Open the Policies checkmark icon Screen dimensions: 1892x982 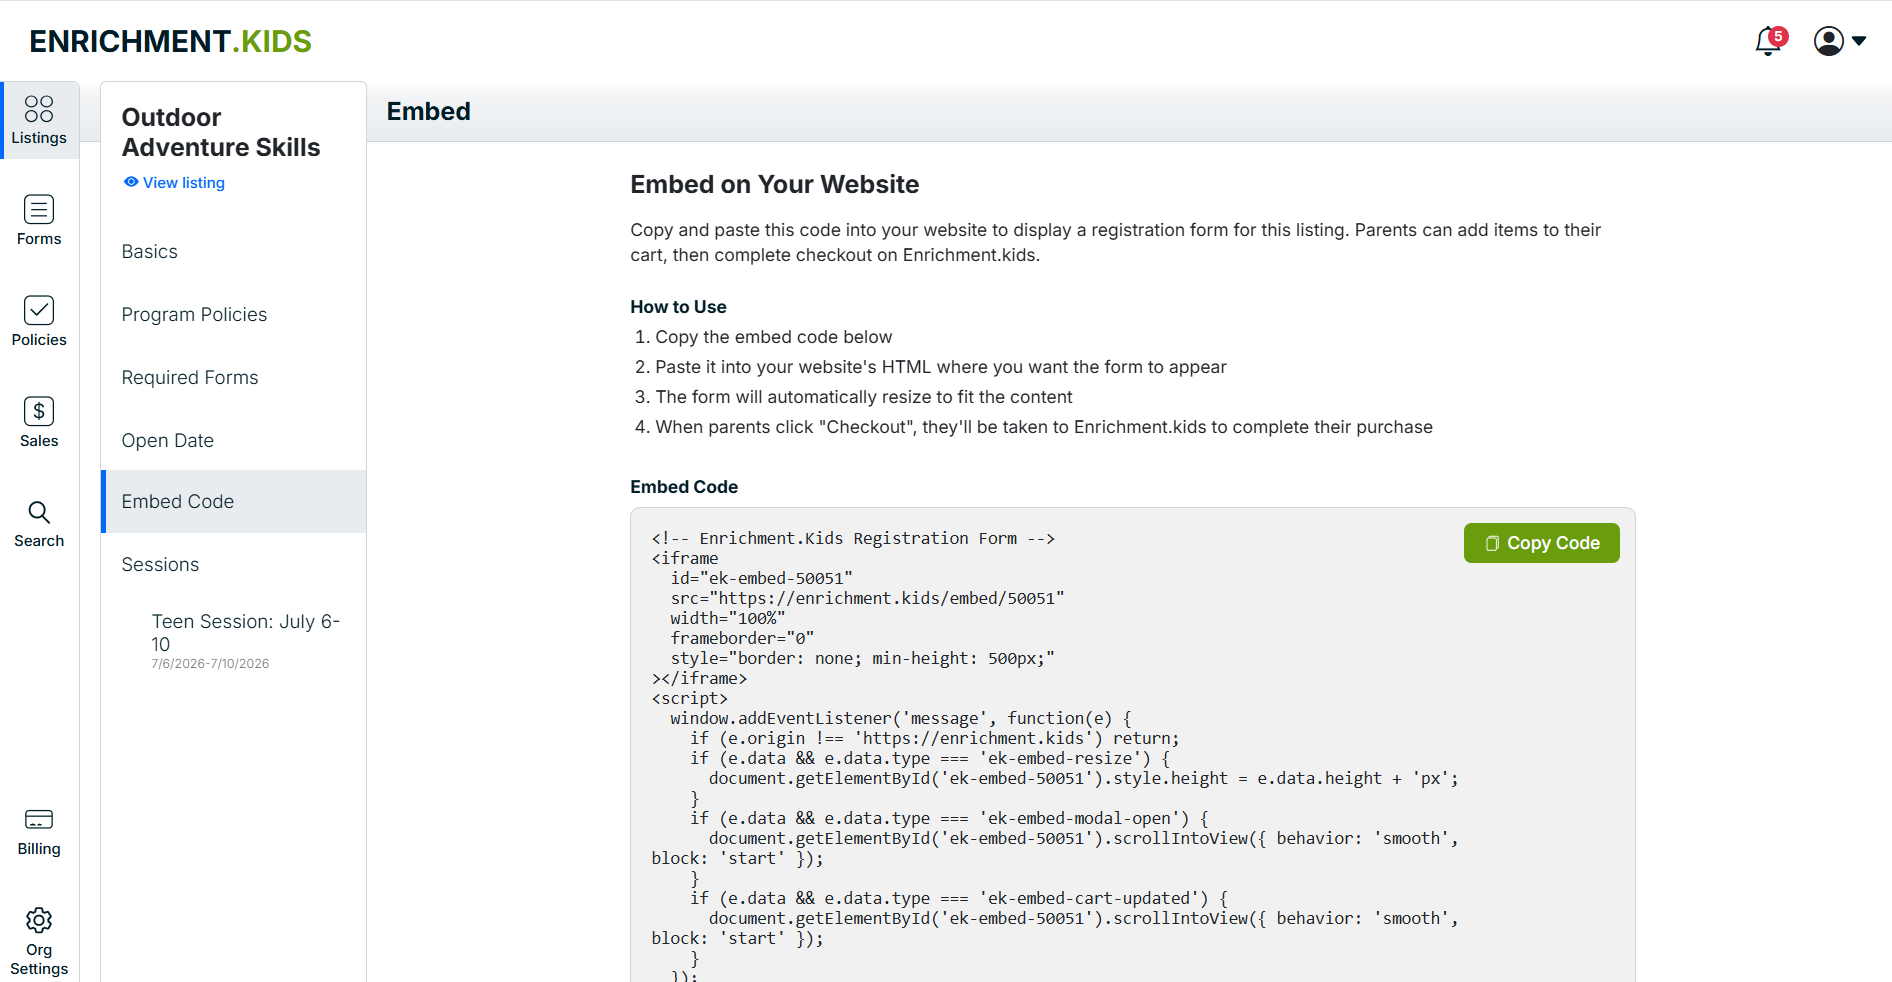point(39,310)
